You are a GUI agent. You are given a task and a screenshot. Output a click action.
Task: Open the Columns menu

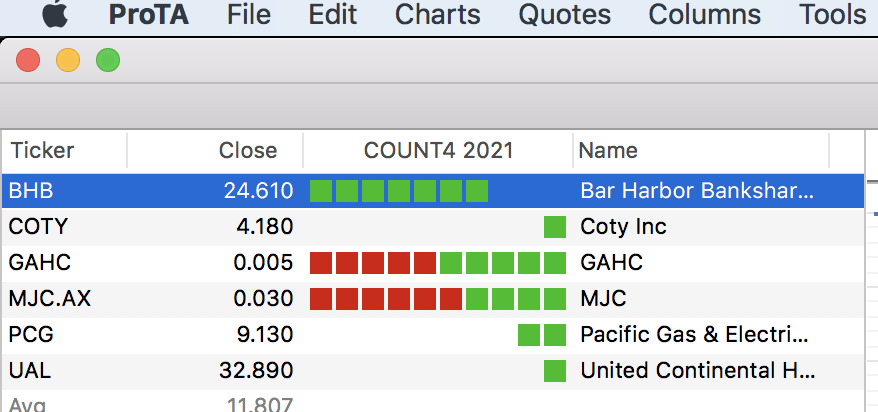point(704,15)
